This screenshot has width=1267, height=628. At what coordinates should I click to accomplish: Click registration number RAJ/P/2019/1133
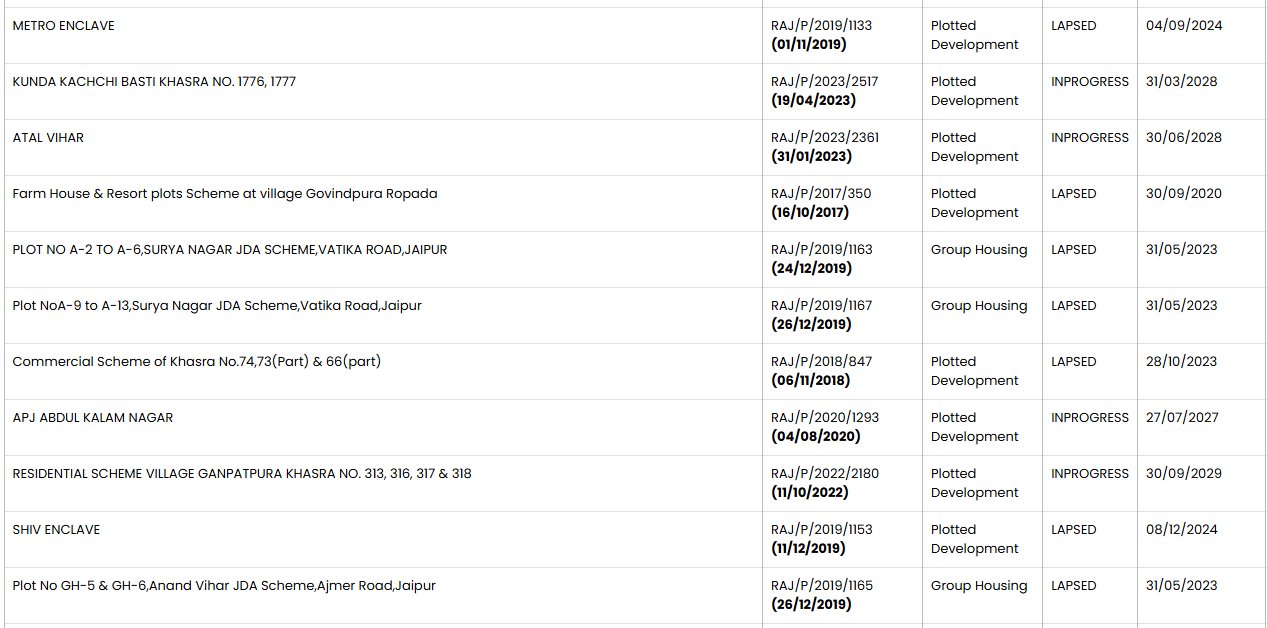pos(821,26)
